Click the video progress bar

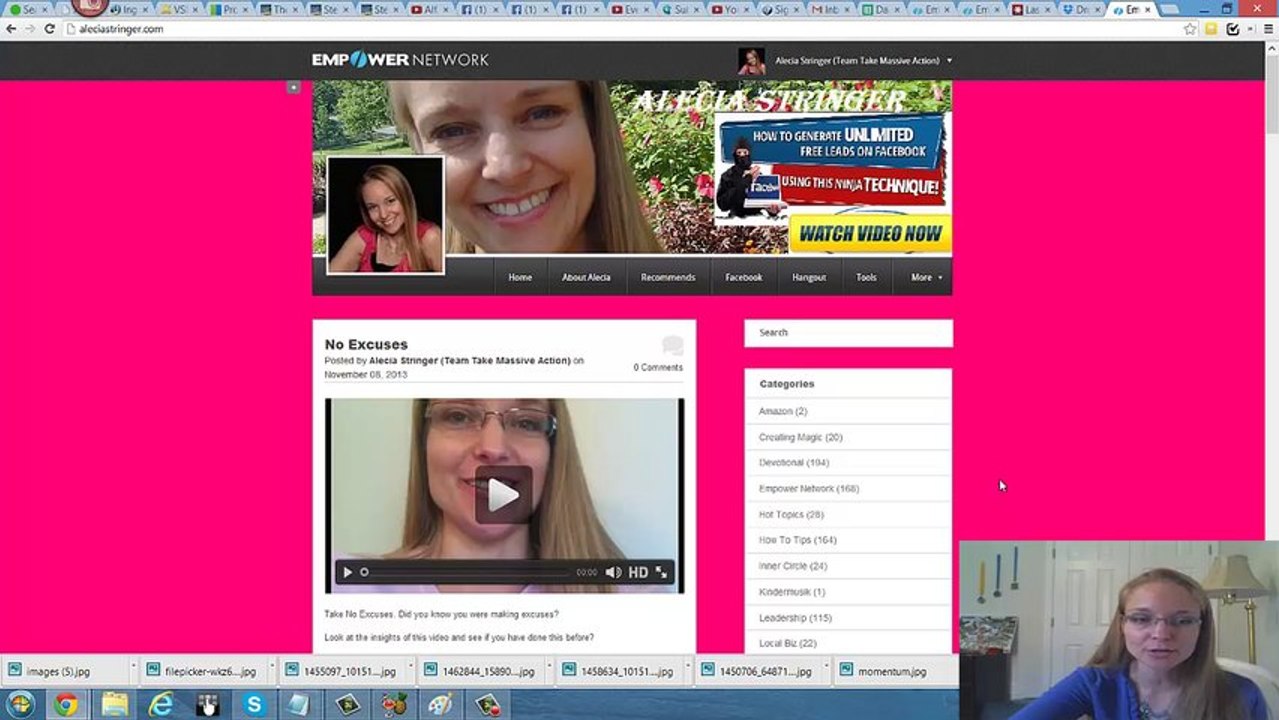pos(465,572)
